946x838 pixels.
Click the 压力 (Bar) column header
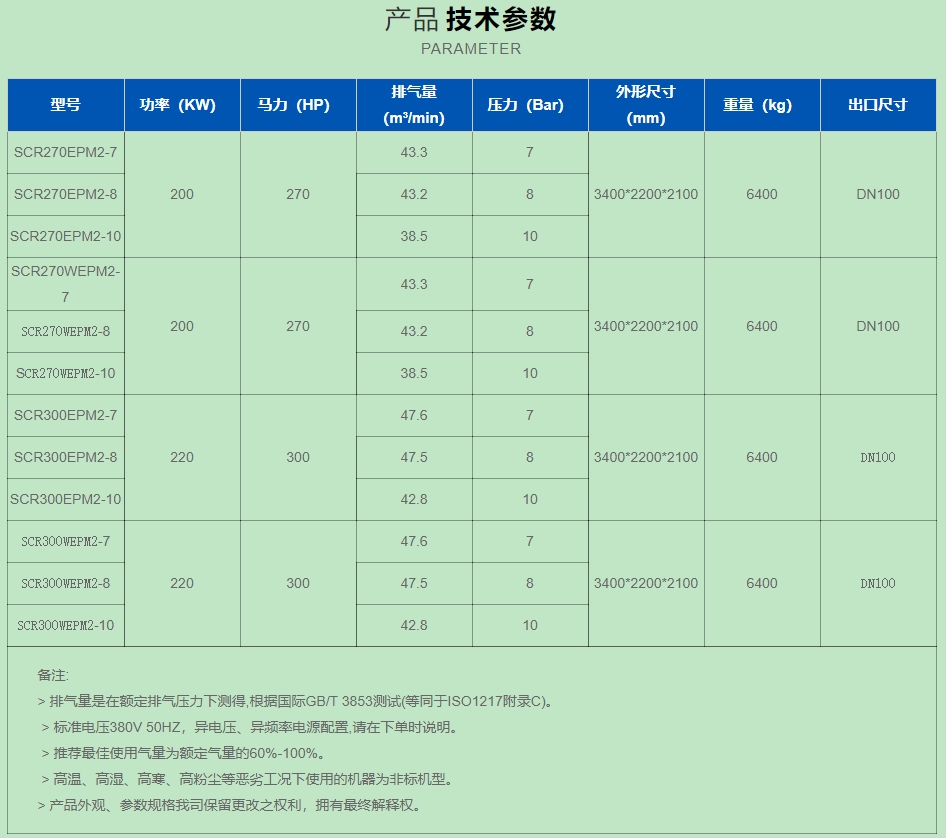529,104
